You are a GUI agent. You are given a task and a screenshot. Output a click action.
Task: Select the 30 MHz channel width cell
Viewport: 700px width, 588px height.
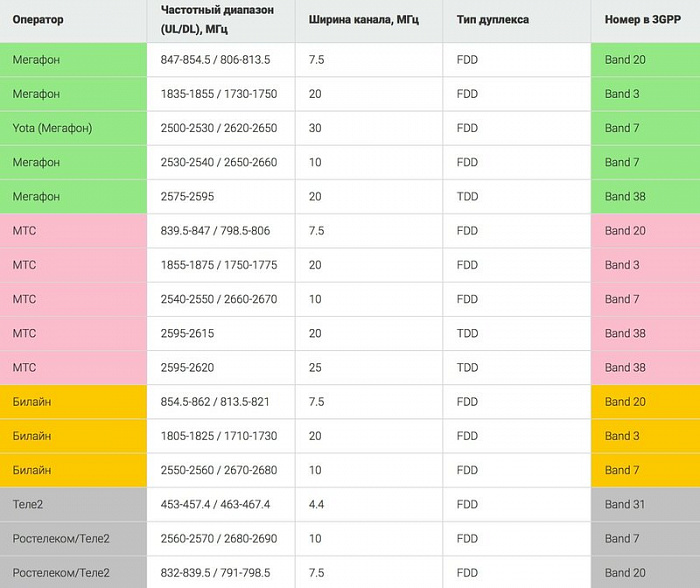coord(369,128)
